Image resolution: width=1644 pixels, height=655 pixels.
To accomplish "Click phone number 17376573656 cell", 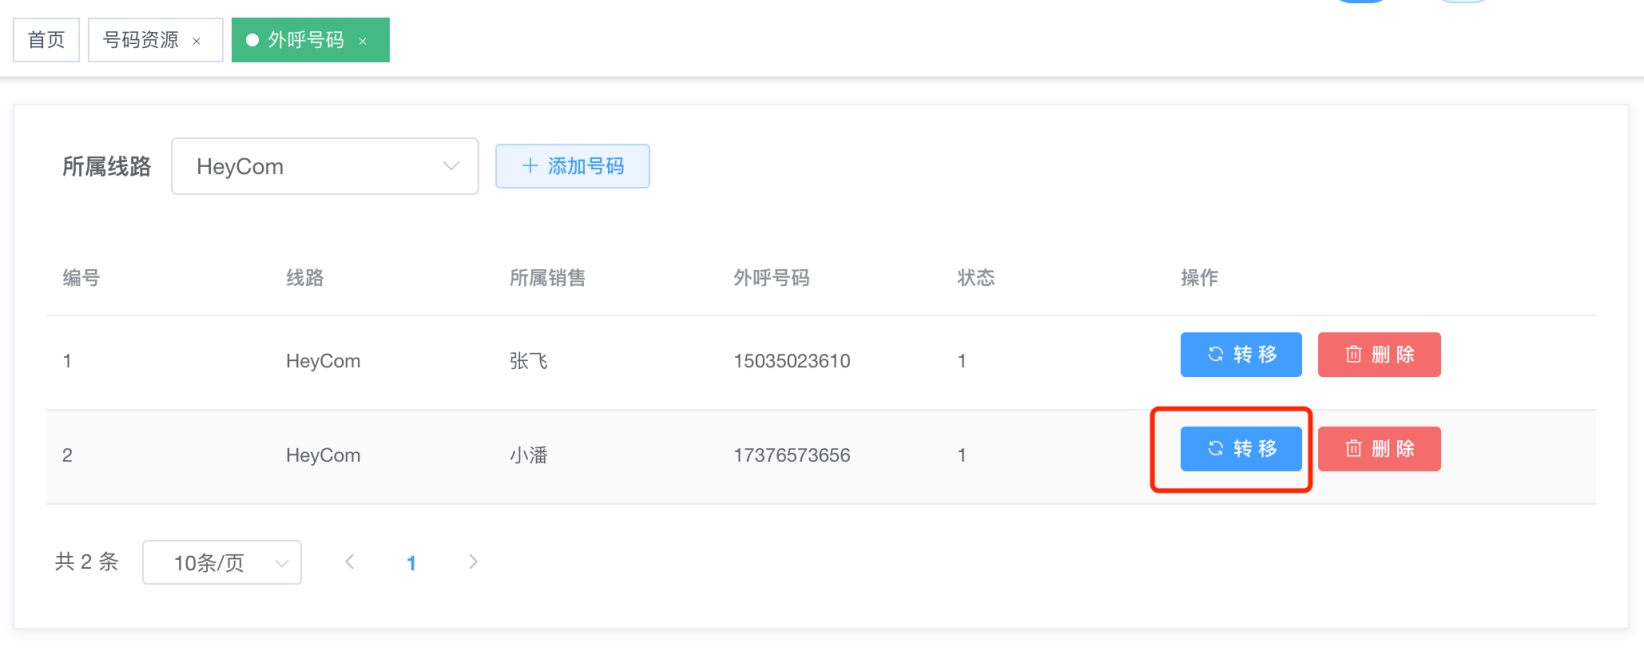I will [x=791, y=455].
